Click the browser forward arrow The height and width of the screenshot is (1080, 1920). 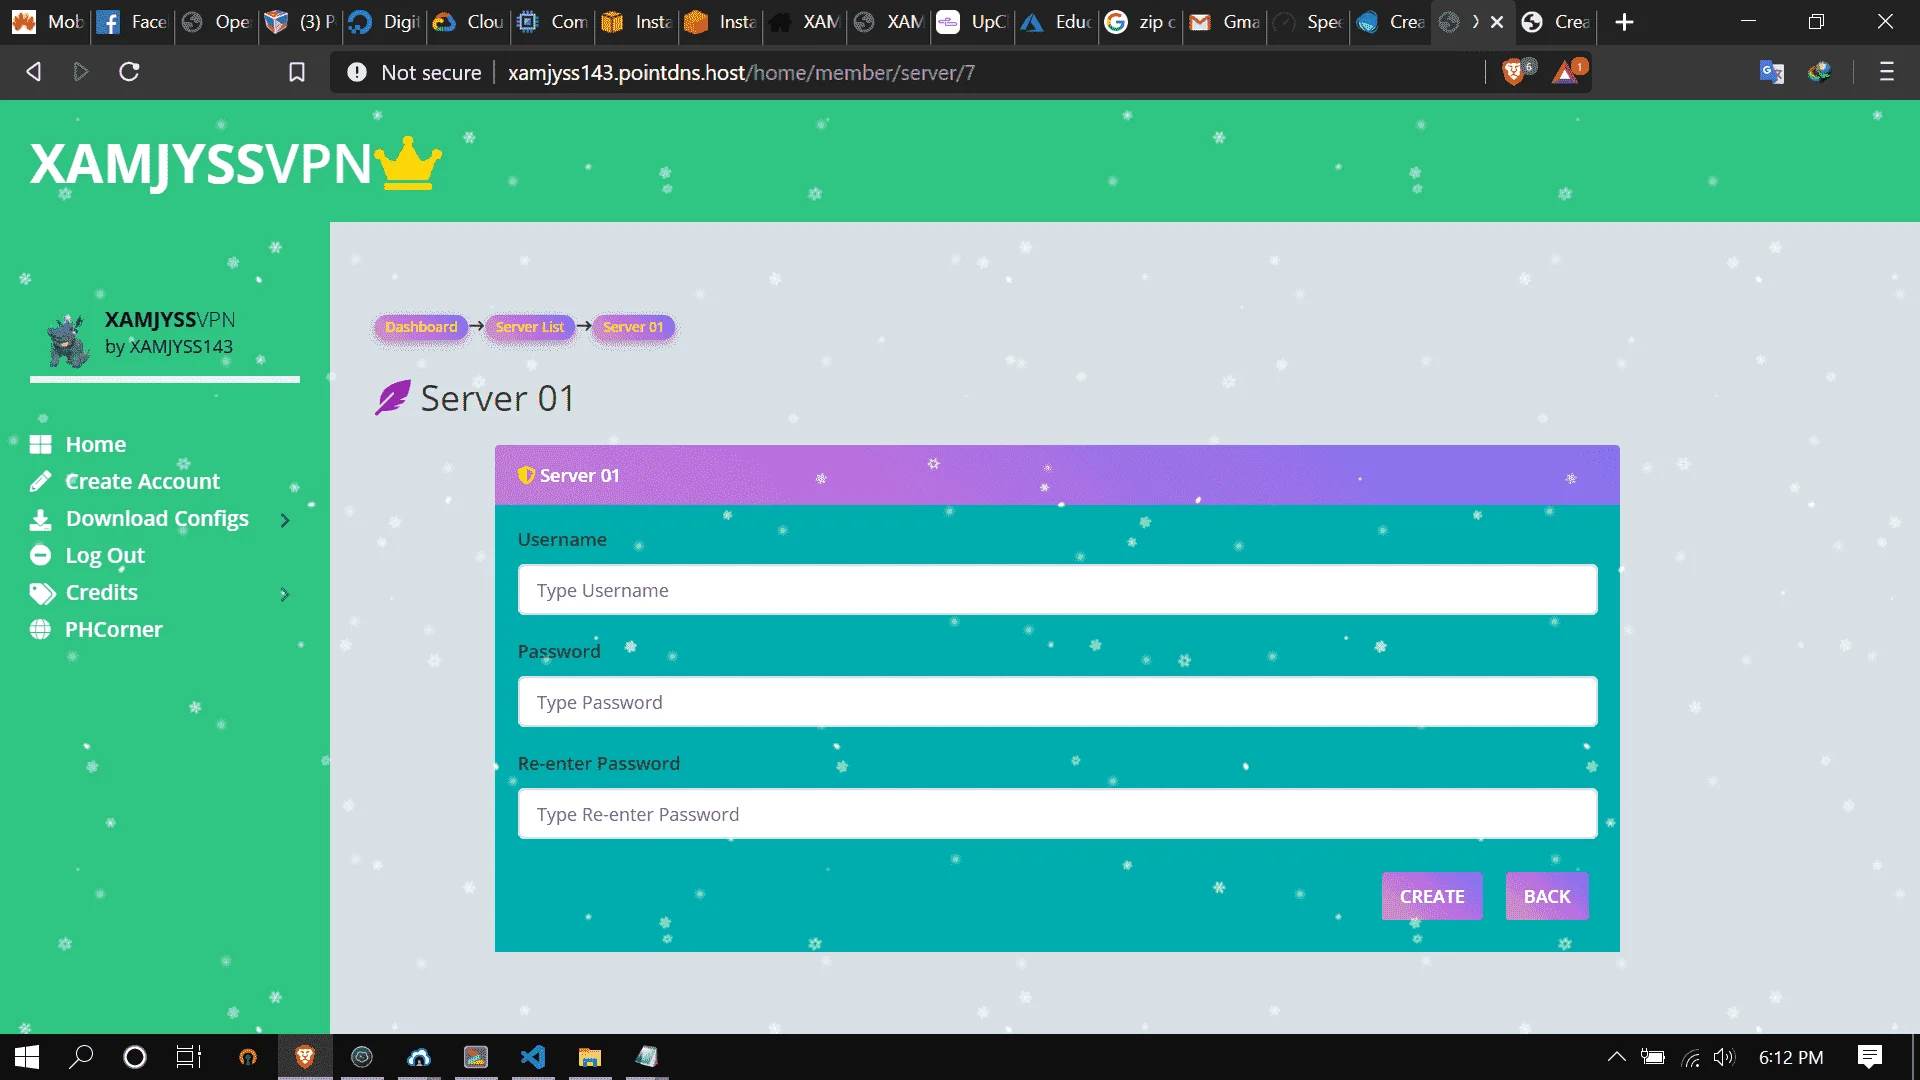point(81,72)
